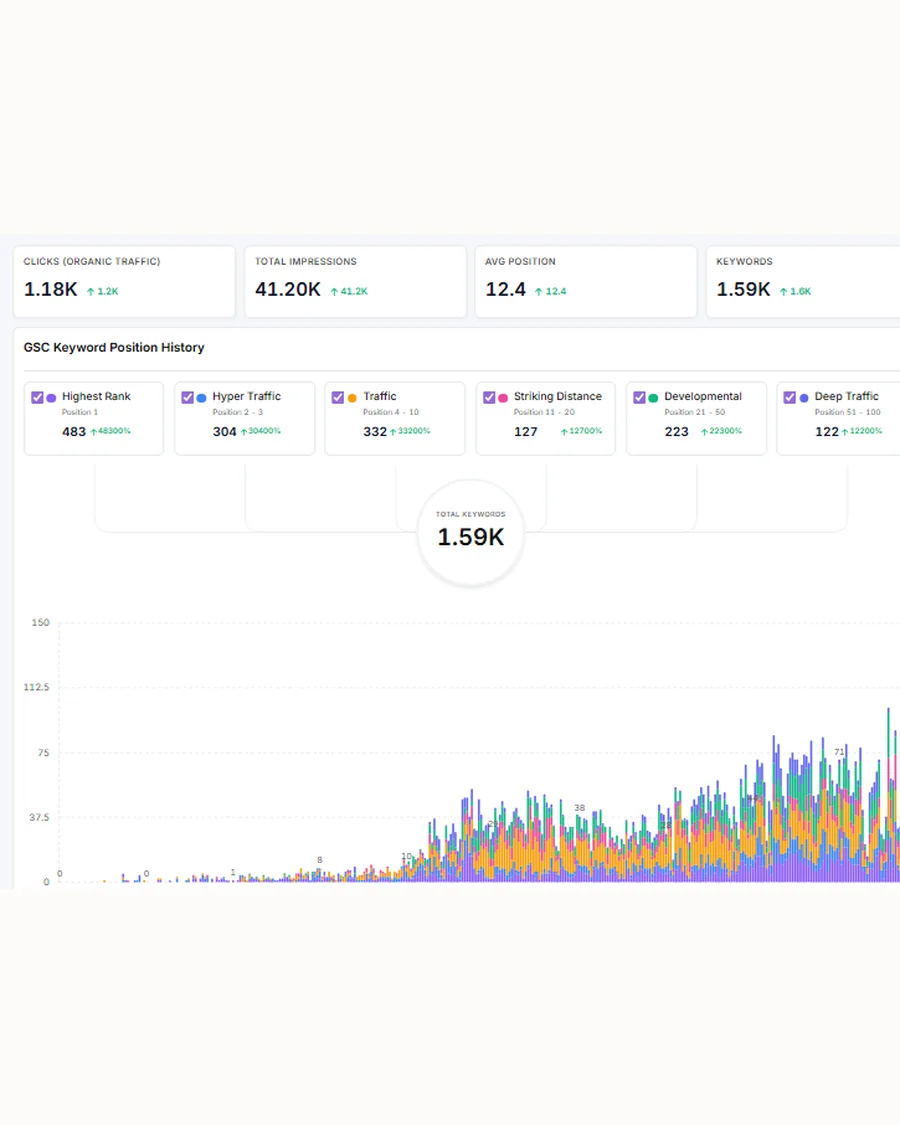Toggle the Traffic series checkbox
The image size is (900, 1125).
338,397
